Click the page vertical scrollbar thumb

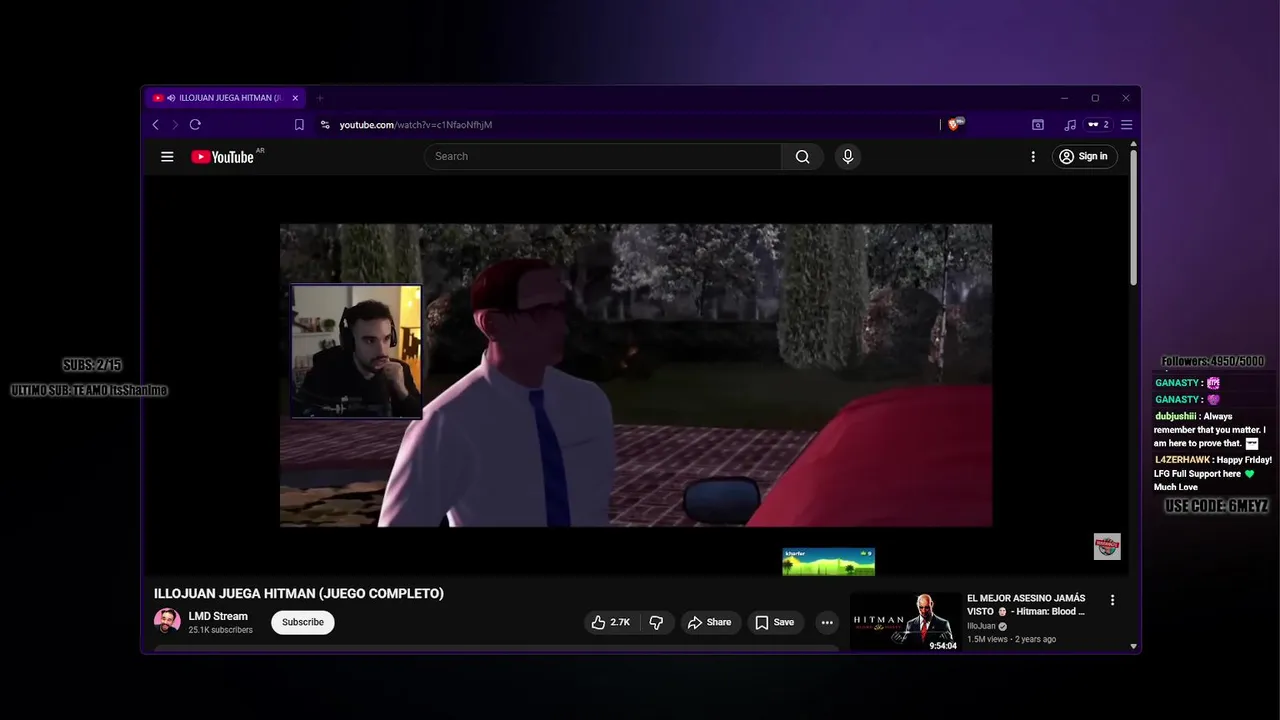tap(1133, 218)
